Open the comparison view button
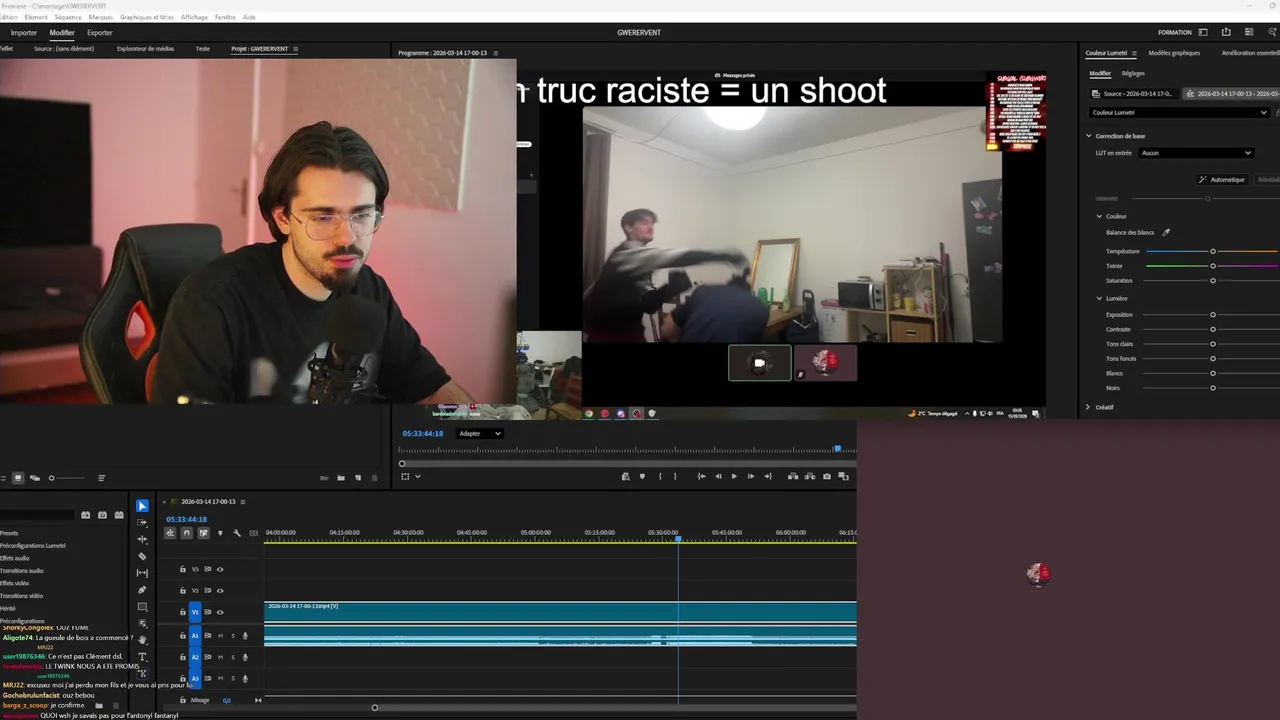This screenshot has height=720, width=1280. [843, 476]
